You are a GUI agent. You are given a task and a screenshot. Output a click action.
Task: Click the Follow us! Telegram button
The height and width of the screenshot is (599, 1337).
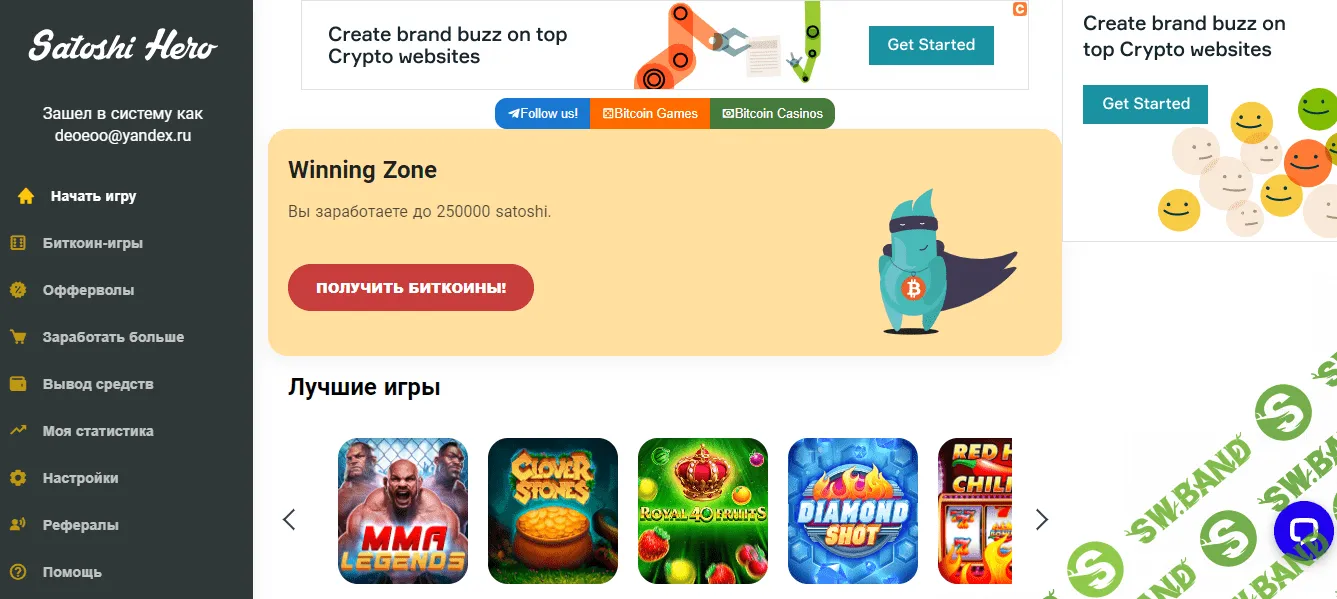pyautogui.click(x=543, y=113)
